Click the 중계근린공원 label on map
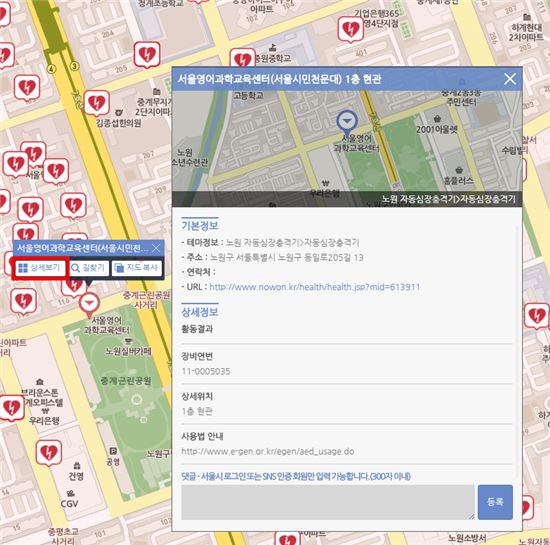Screen dimensions: 550x545 click(126, 381)
